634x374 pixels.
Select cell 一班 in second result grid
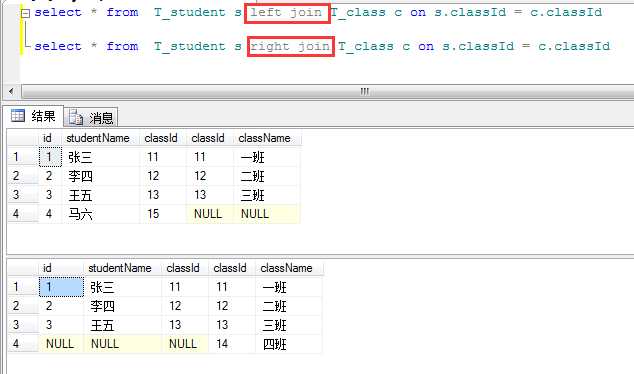(x=289, y=287)
